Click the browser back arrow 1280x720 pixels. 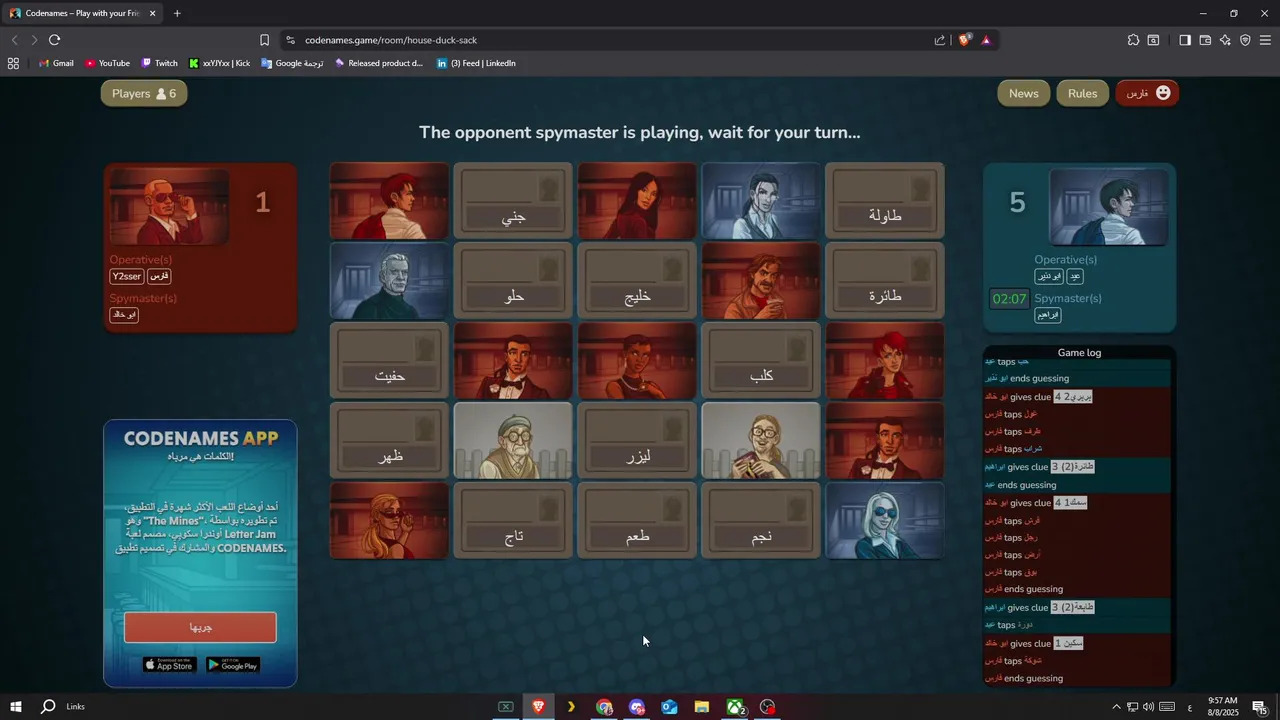14,40
